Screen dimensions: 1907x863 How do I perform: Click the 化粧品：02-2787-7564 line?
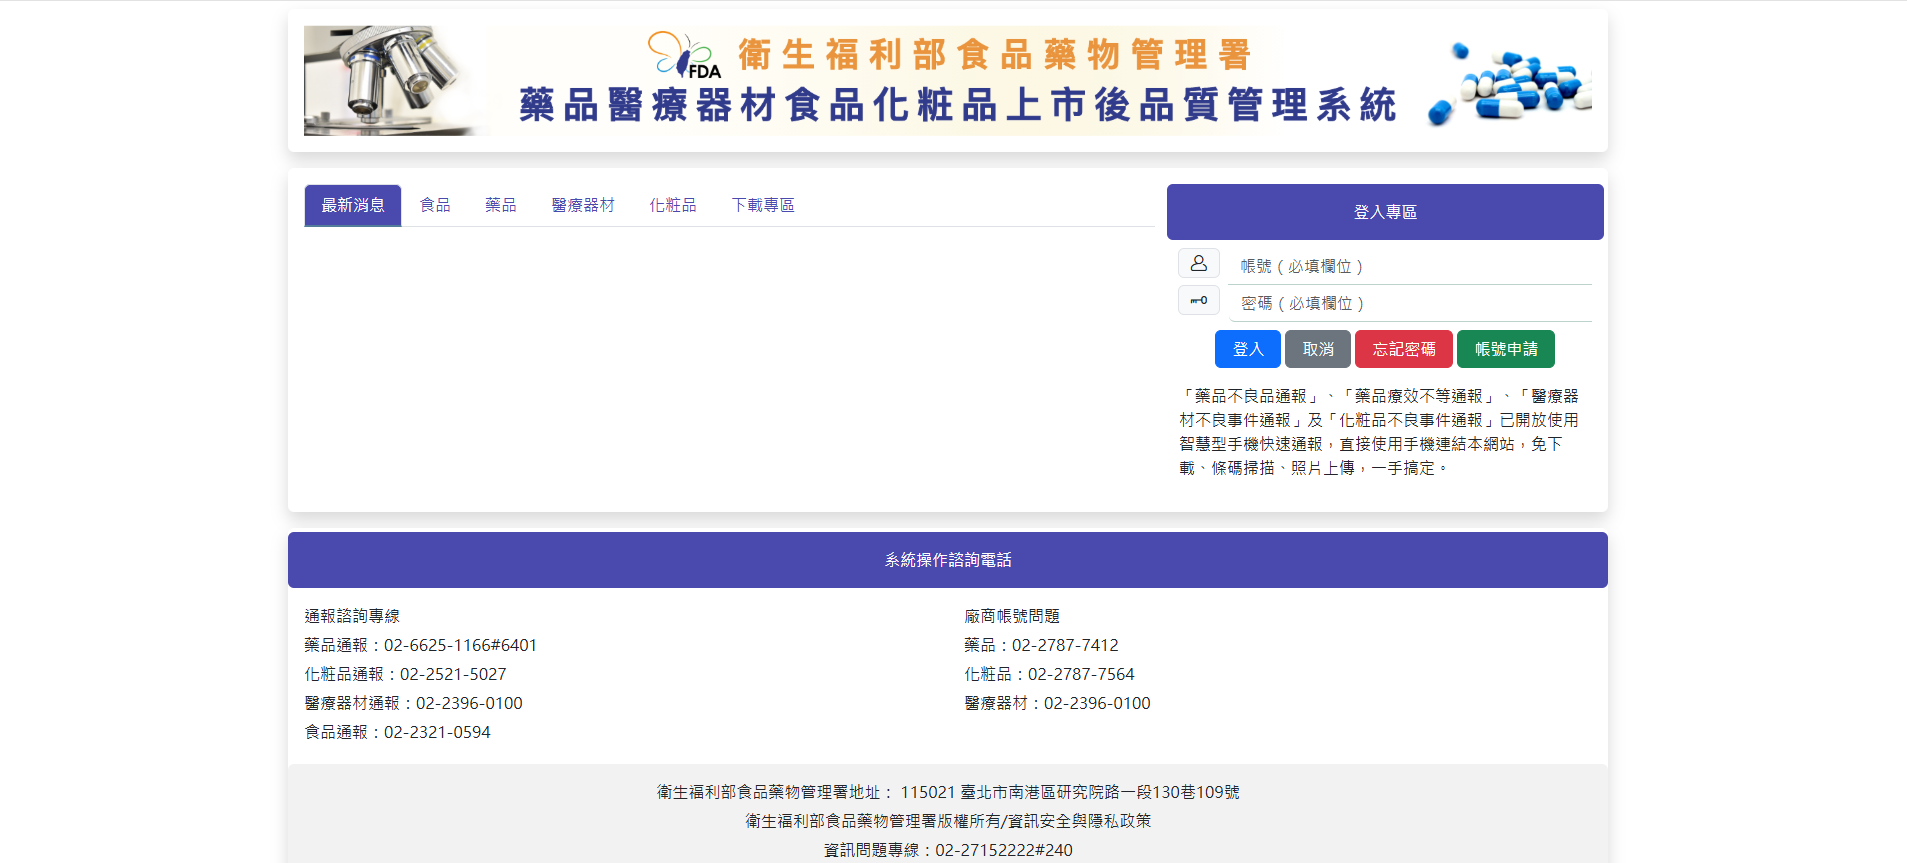coord(1050,674)
